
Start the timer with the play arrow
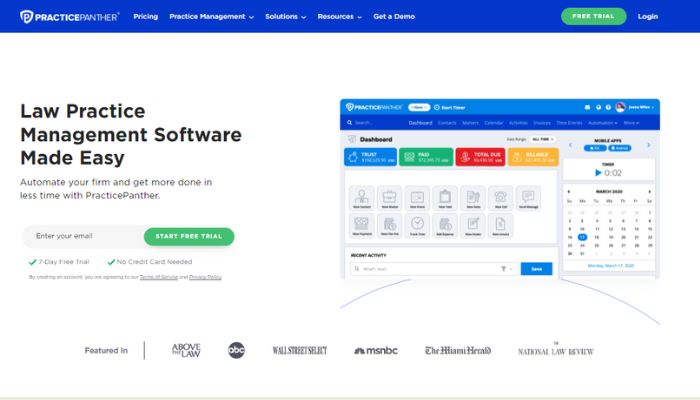[x=598, y=173]
